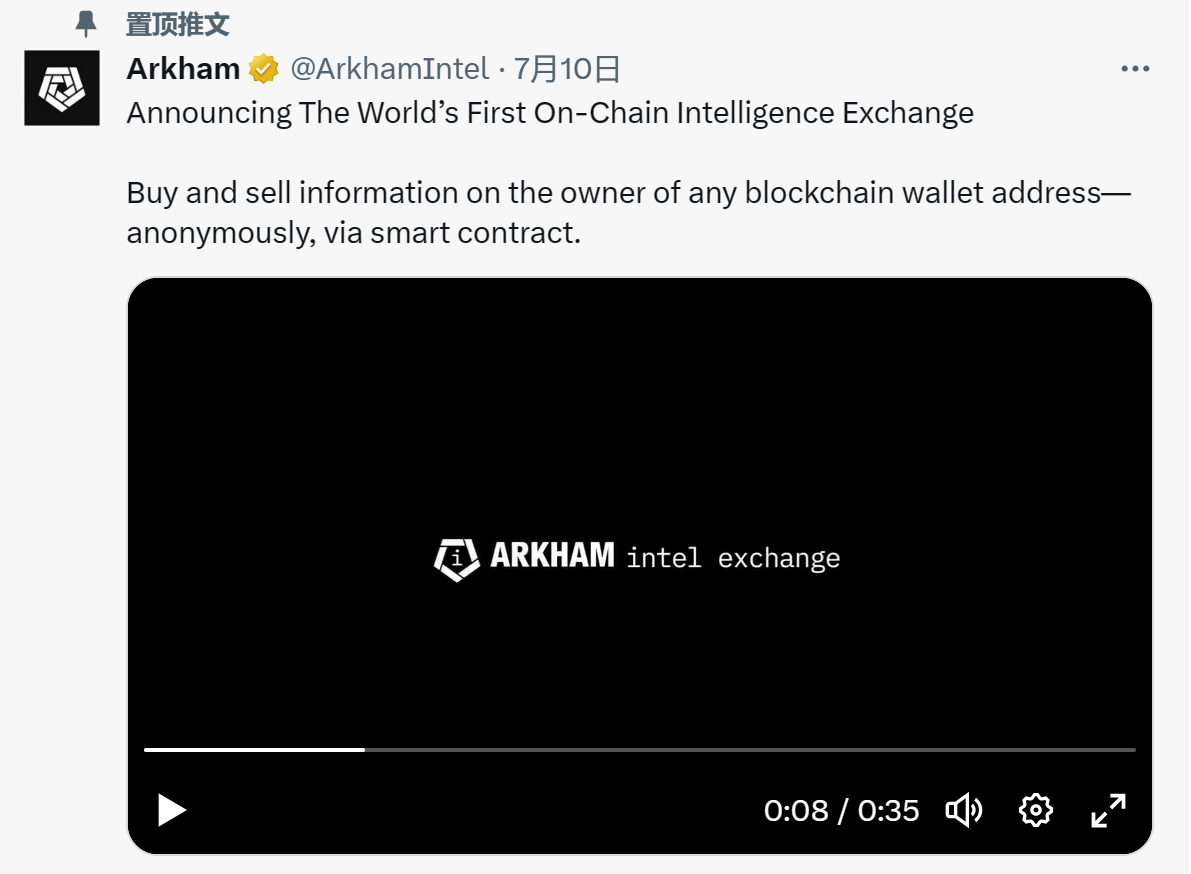The width and height of the screenshot is (1191, 874).
Task: Click the 置顶推文 pinned label
Action: 178,23
